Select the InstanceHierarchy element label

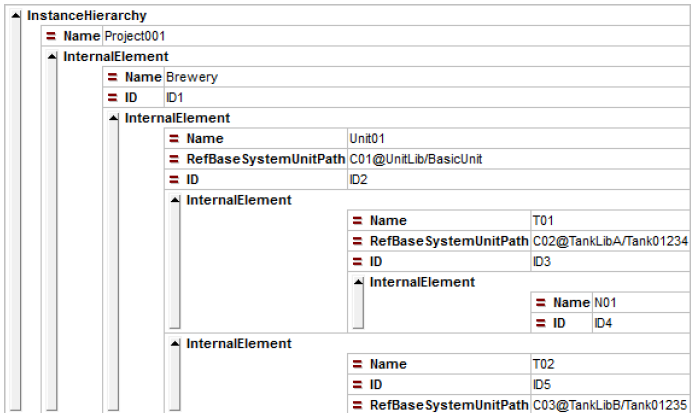[87, 16]
